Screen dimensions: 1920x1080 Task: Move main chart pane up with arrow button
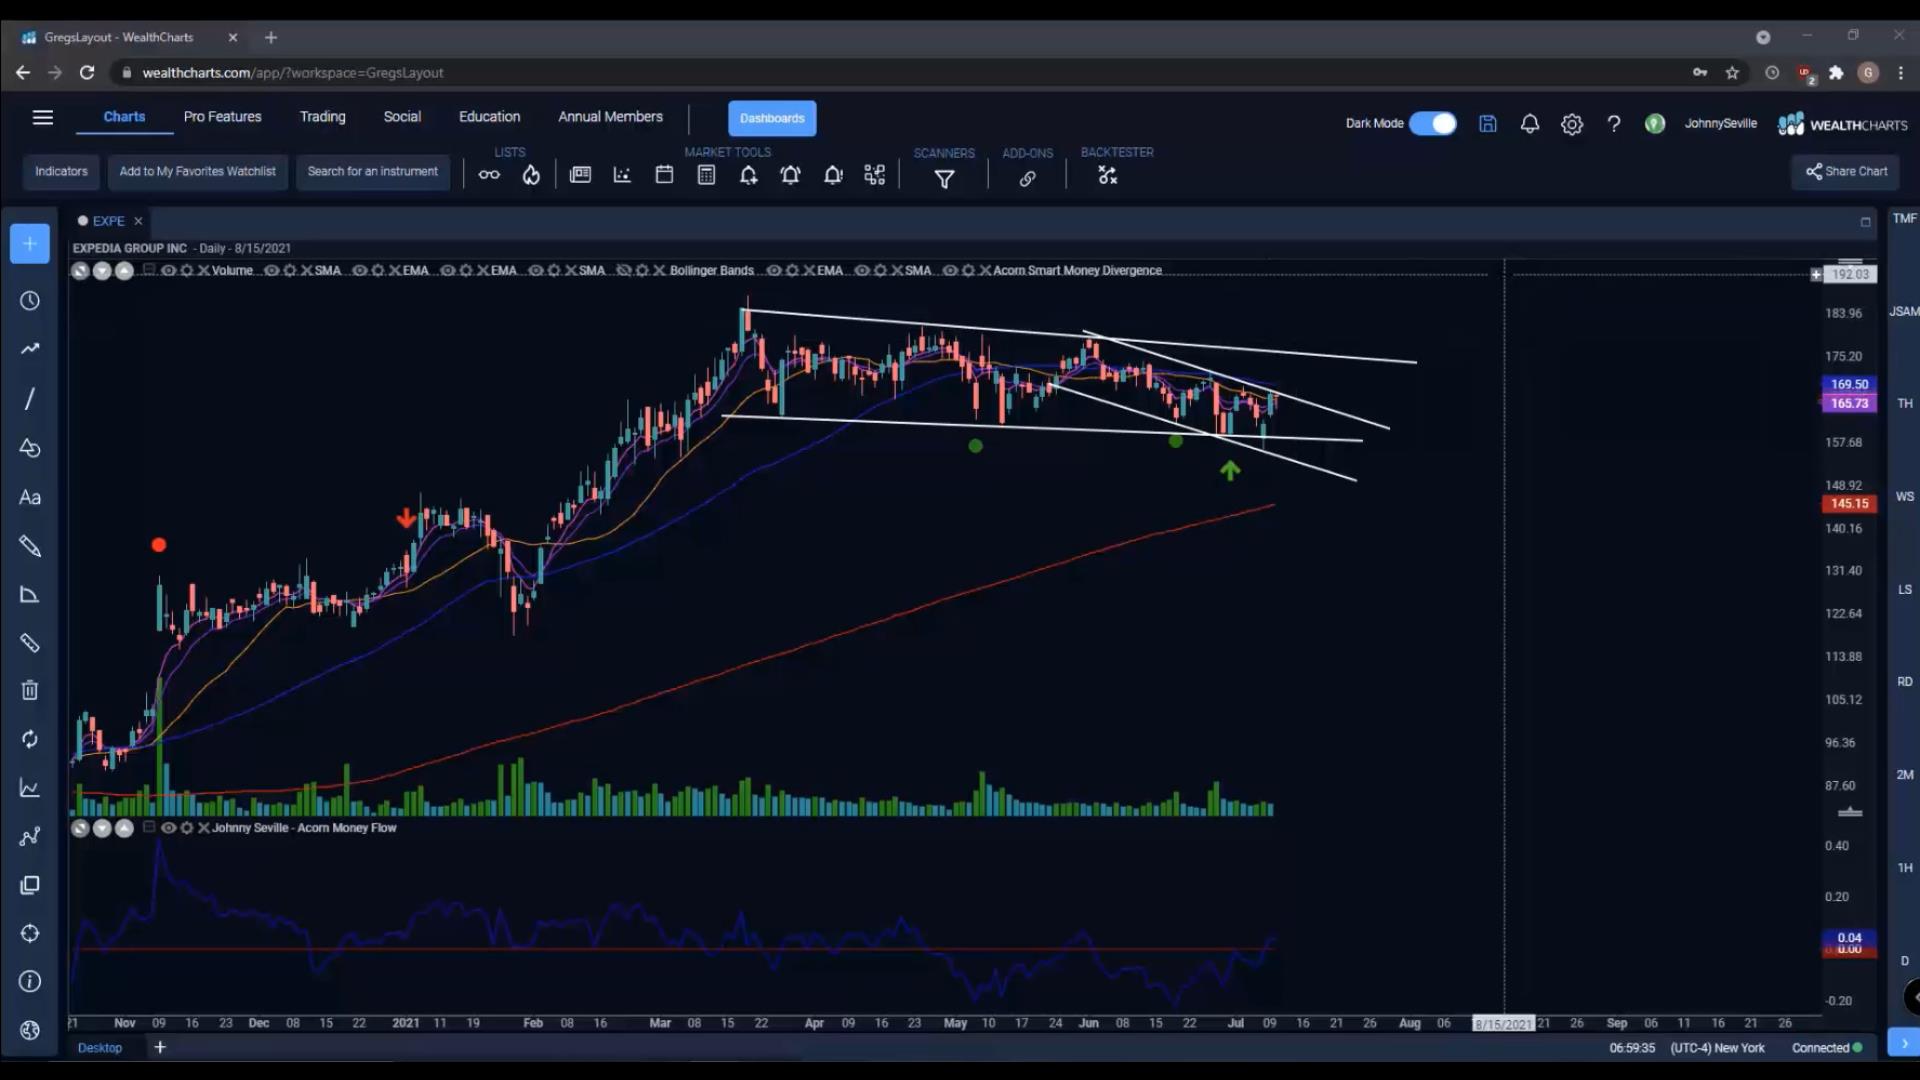pos(124,271)
